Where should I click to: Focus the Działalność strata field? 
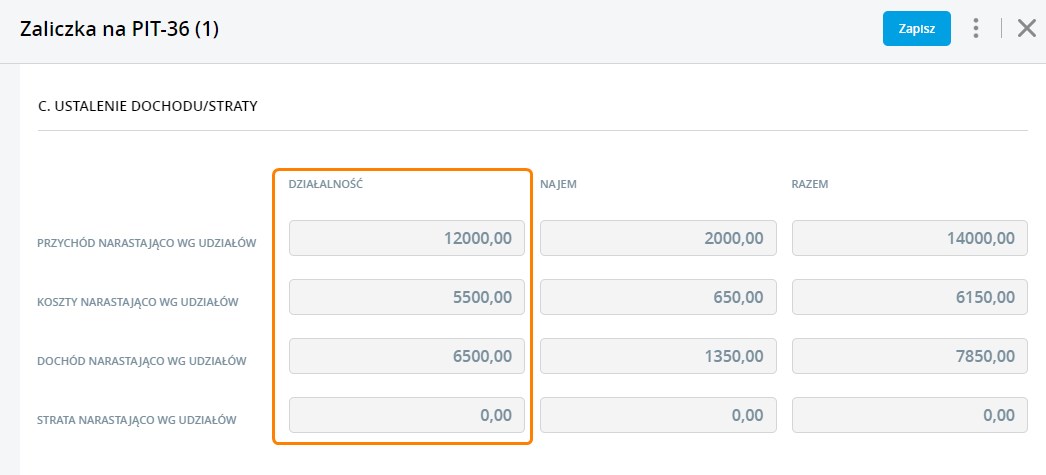click(x=406, y=415)
